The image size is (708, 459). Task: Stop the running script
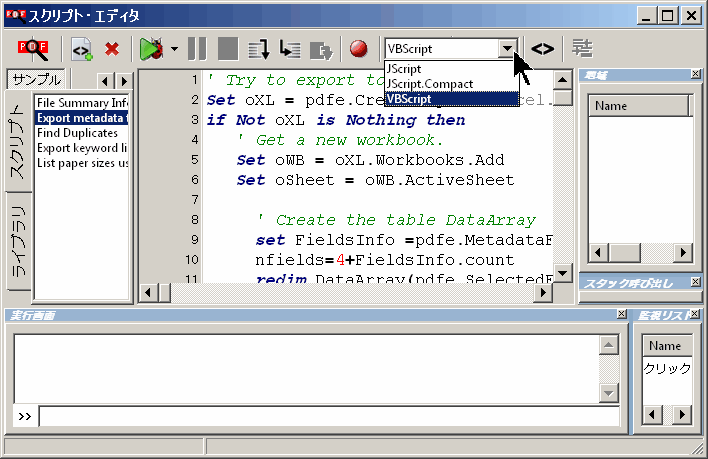(x=228, y=48)
